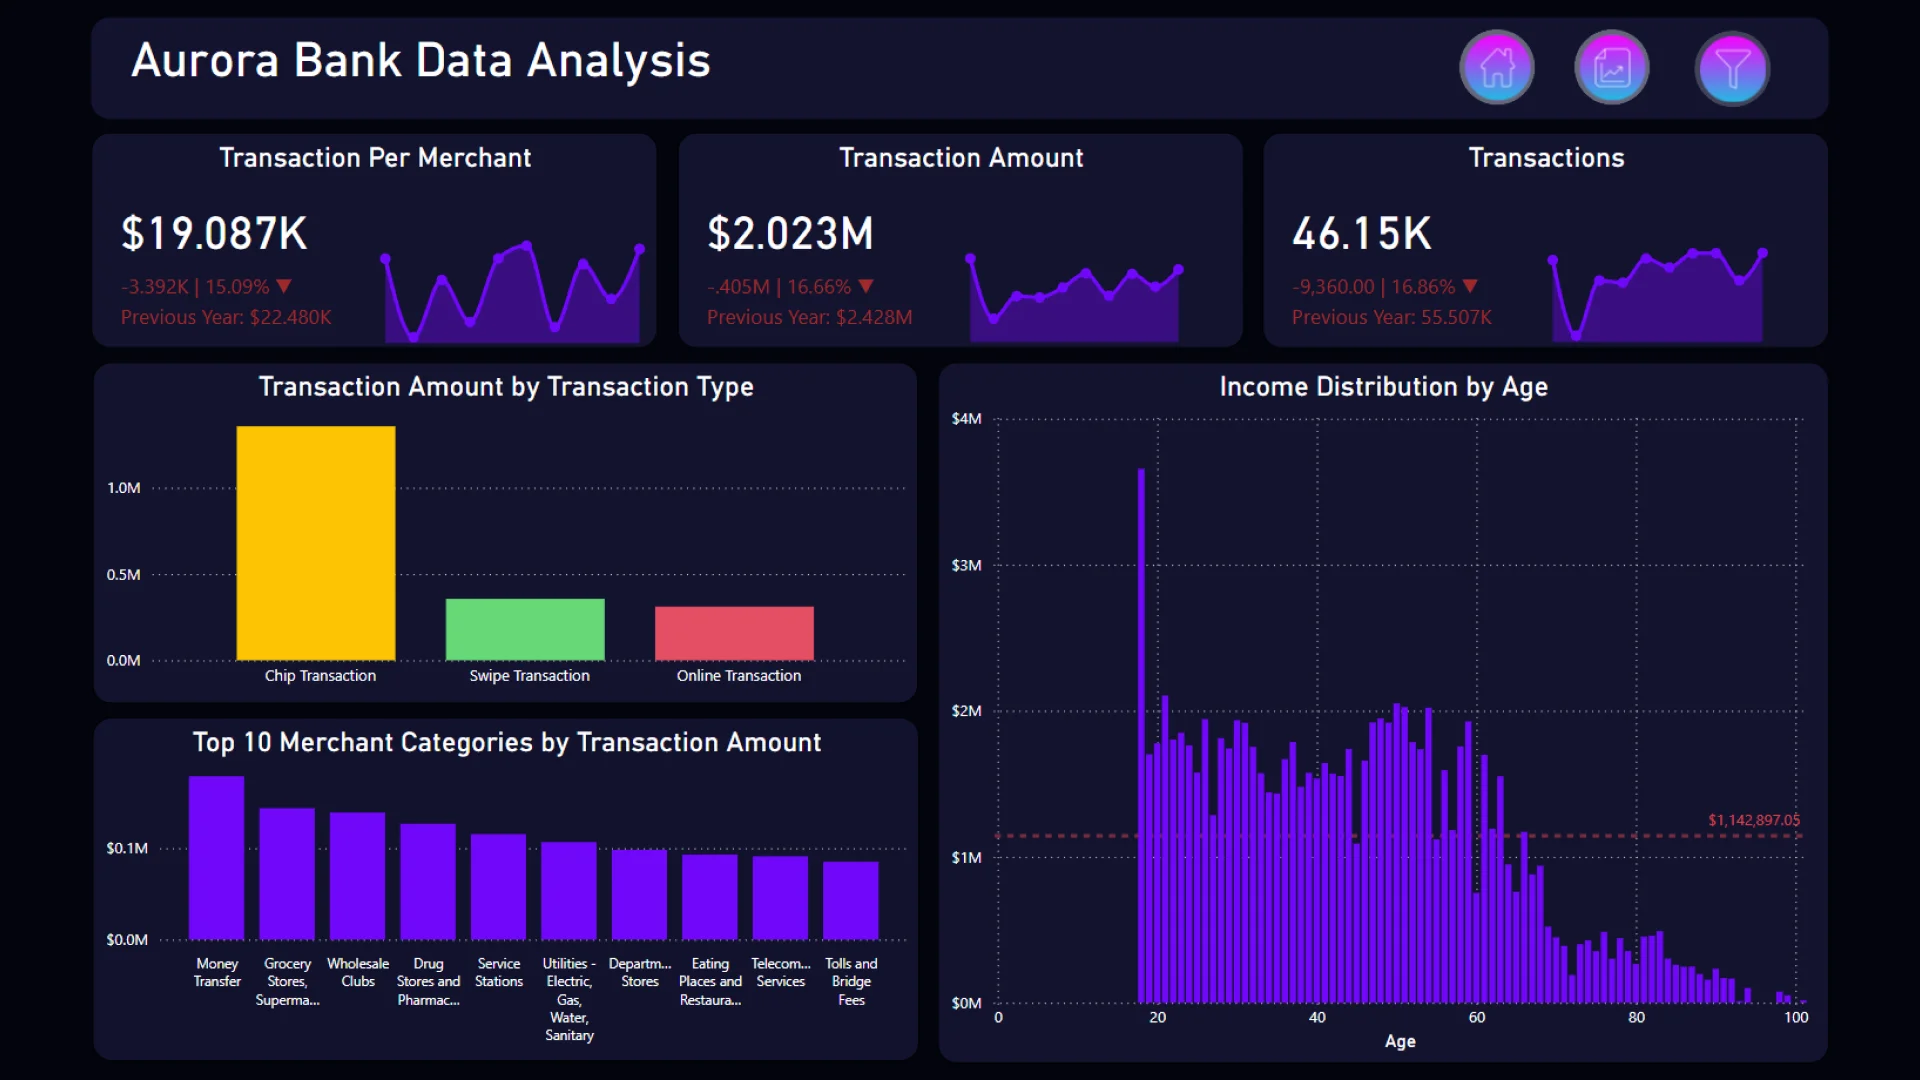This screenshot has width=1920, height=1080.
Task: Select the Tolls and Bridge Fees bar
Action: tap(851, 901)
